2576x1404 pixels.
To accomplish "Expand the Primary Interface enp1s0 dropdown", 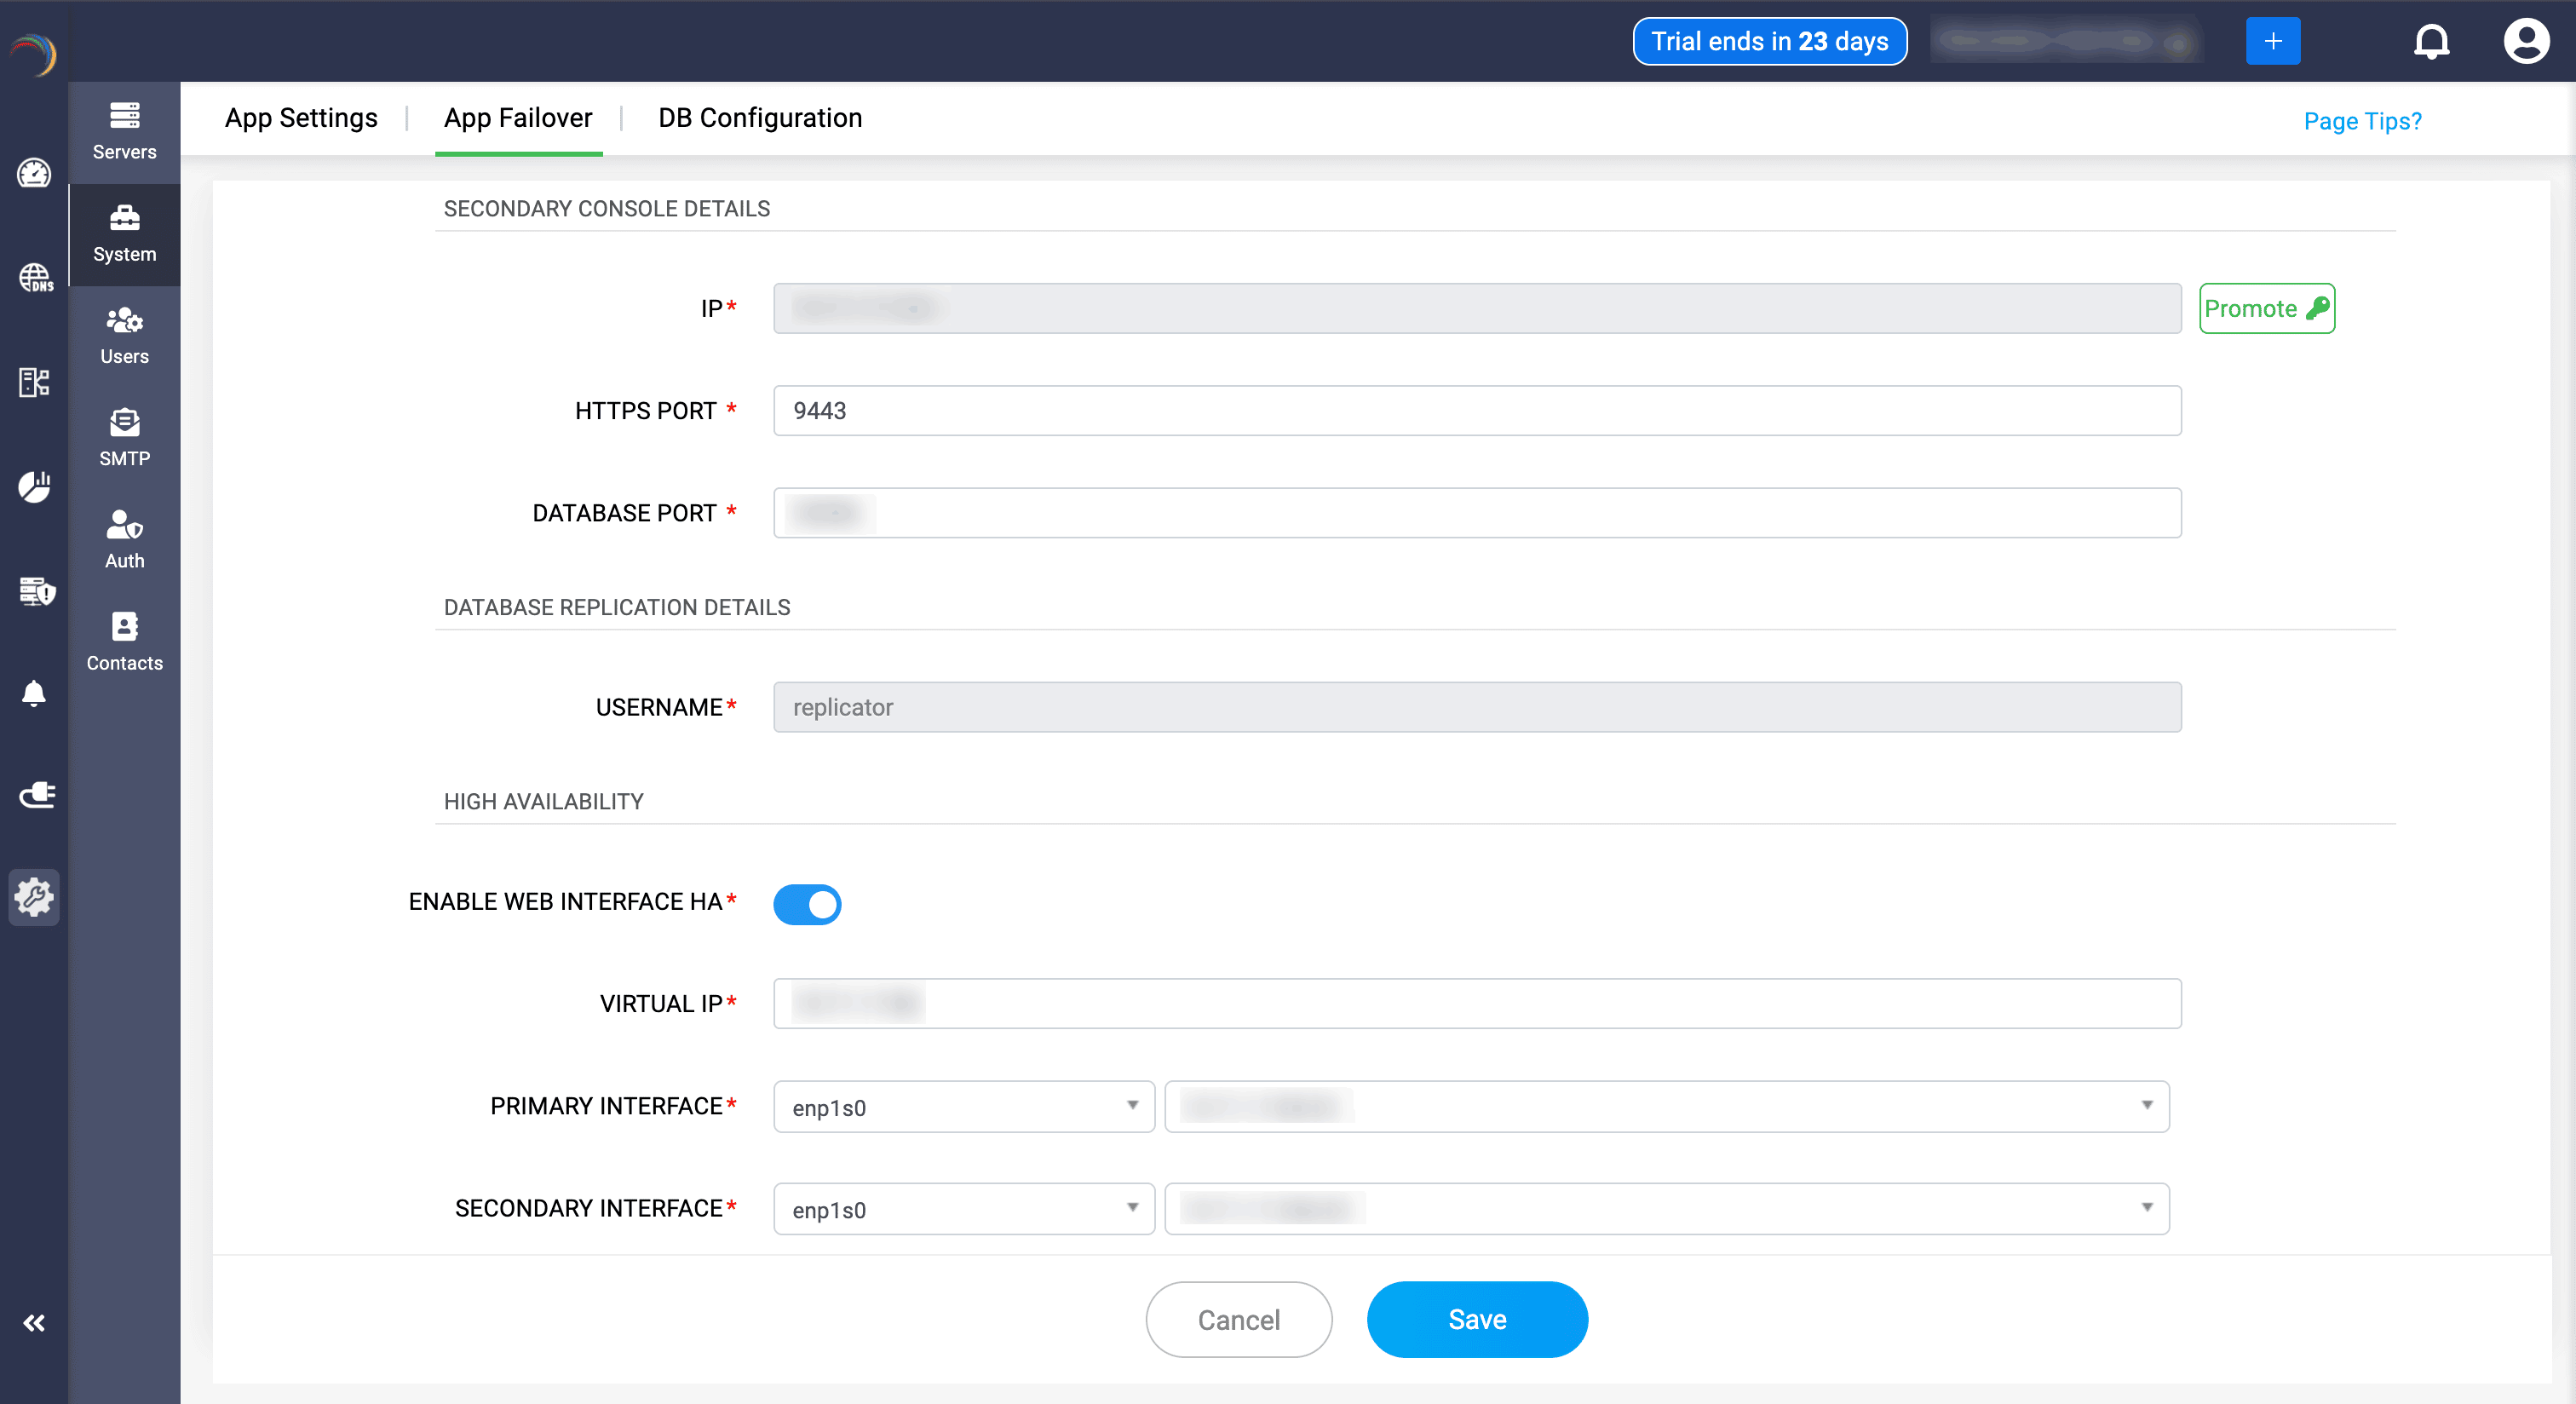I will click(964, 1106).
